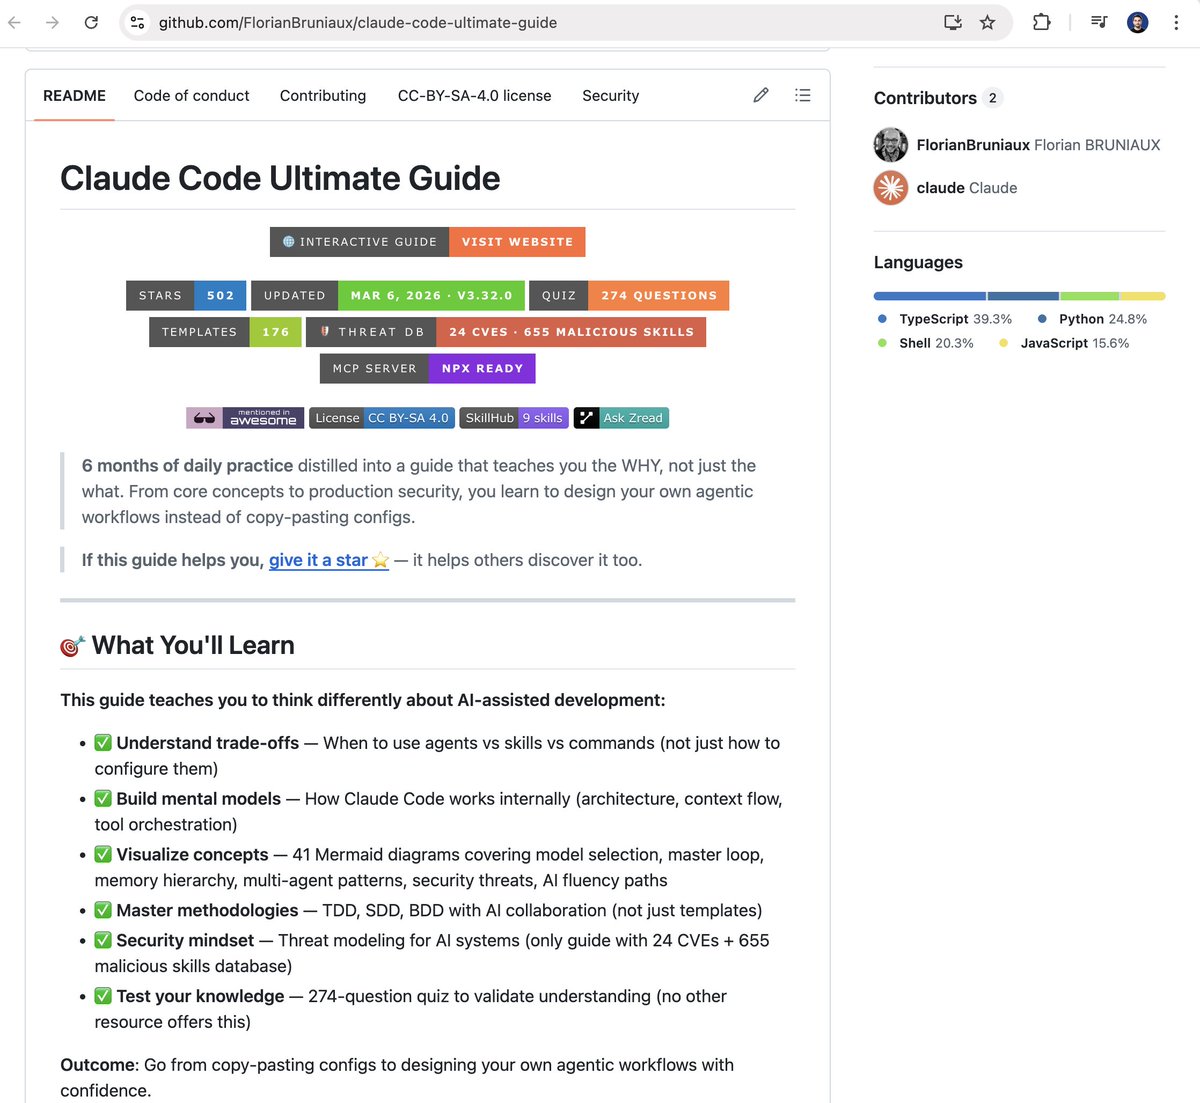The image size is (1200, 1103).
Task: Click the Test your knowledge bullet text
Action: pyautogui.click(x=410, y=1009)
